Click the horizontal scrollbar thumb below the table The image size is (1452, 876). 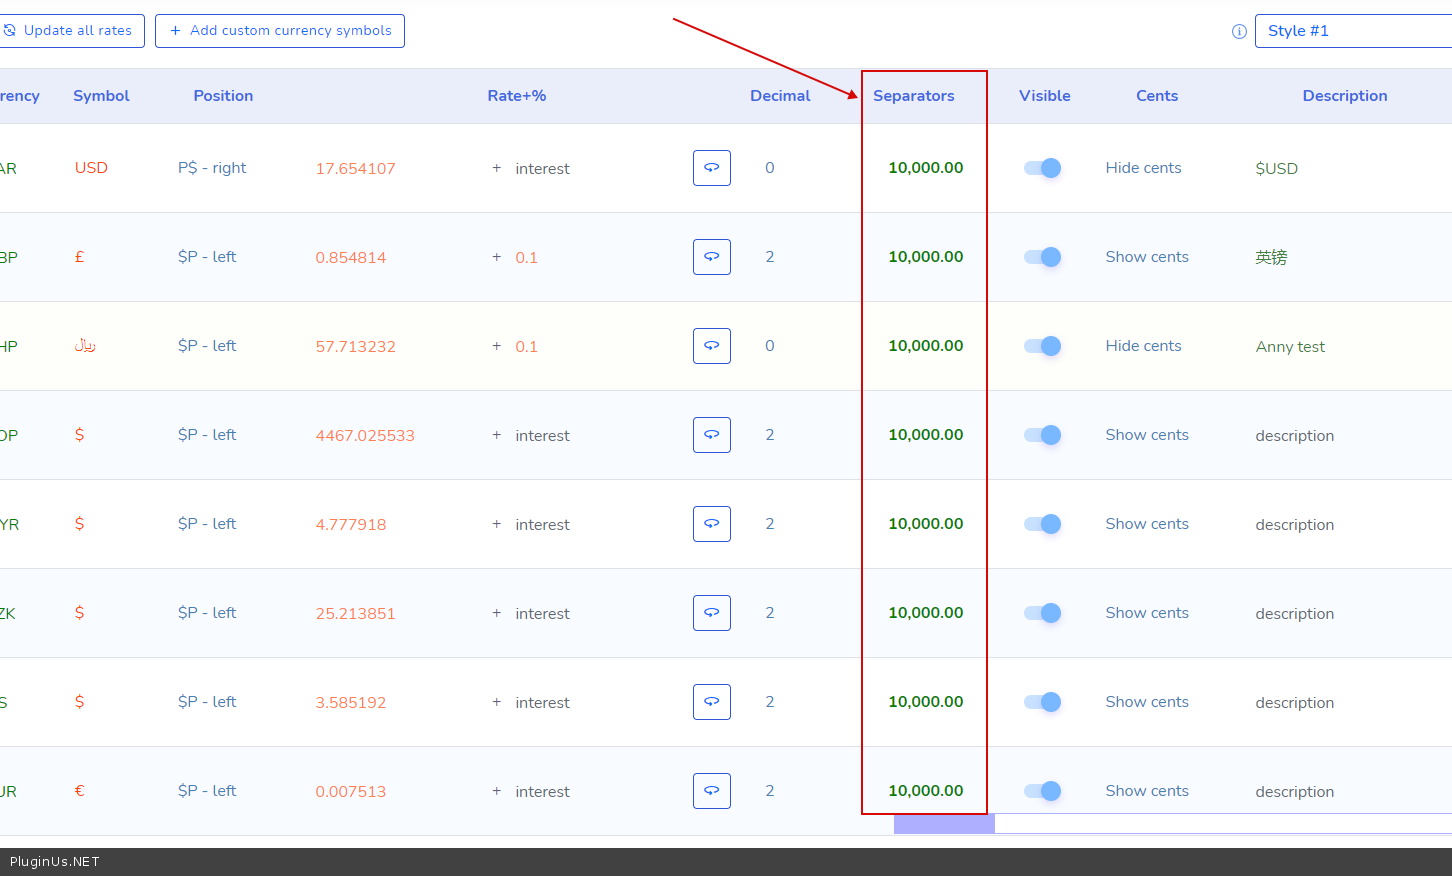coord(944,824)
